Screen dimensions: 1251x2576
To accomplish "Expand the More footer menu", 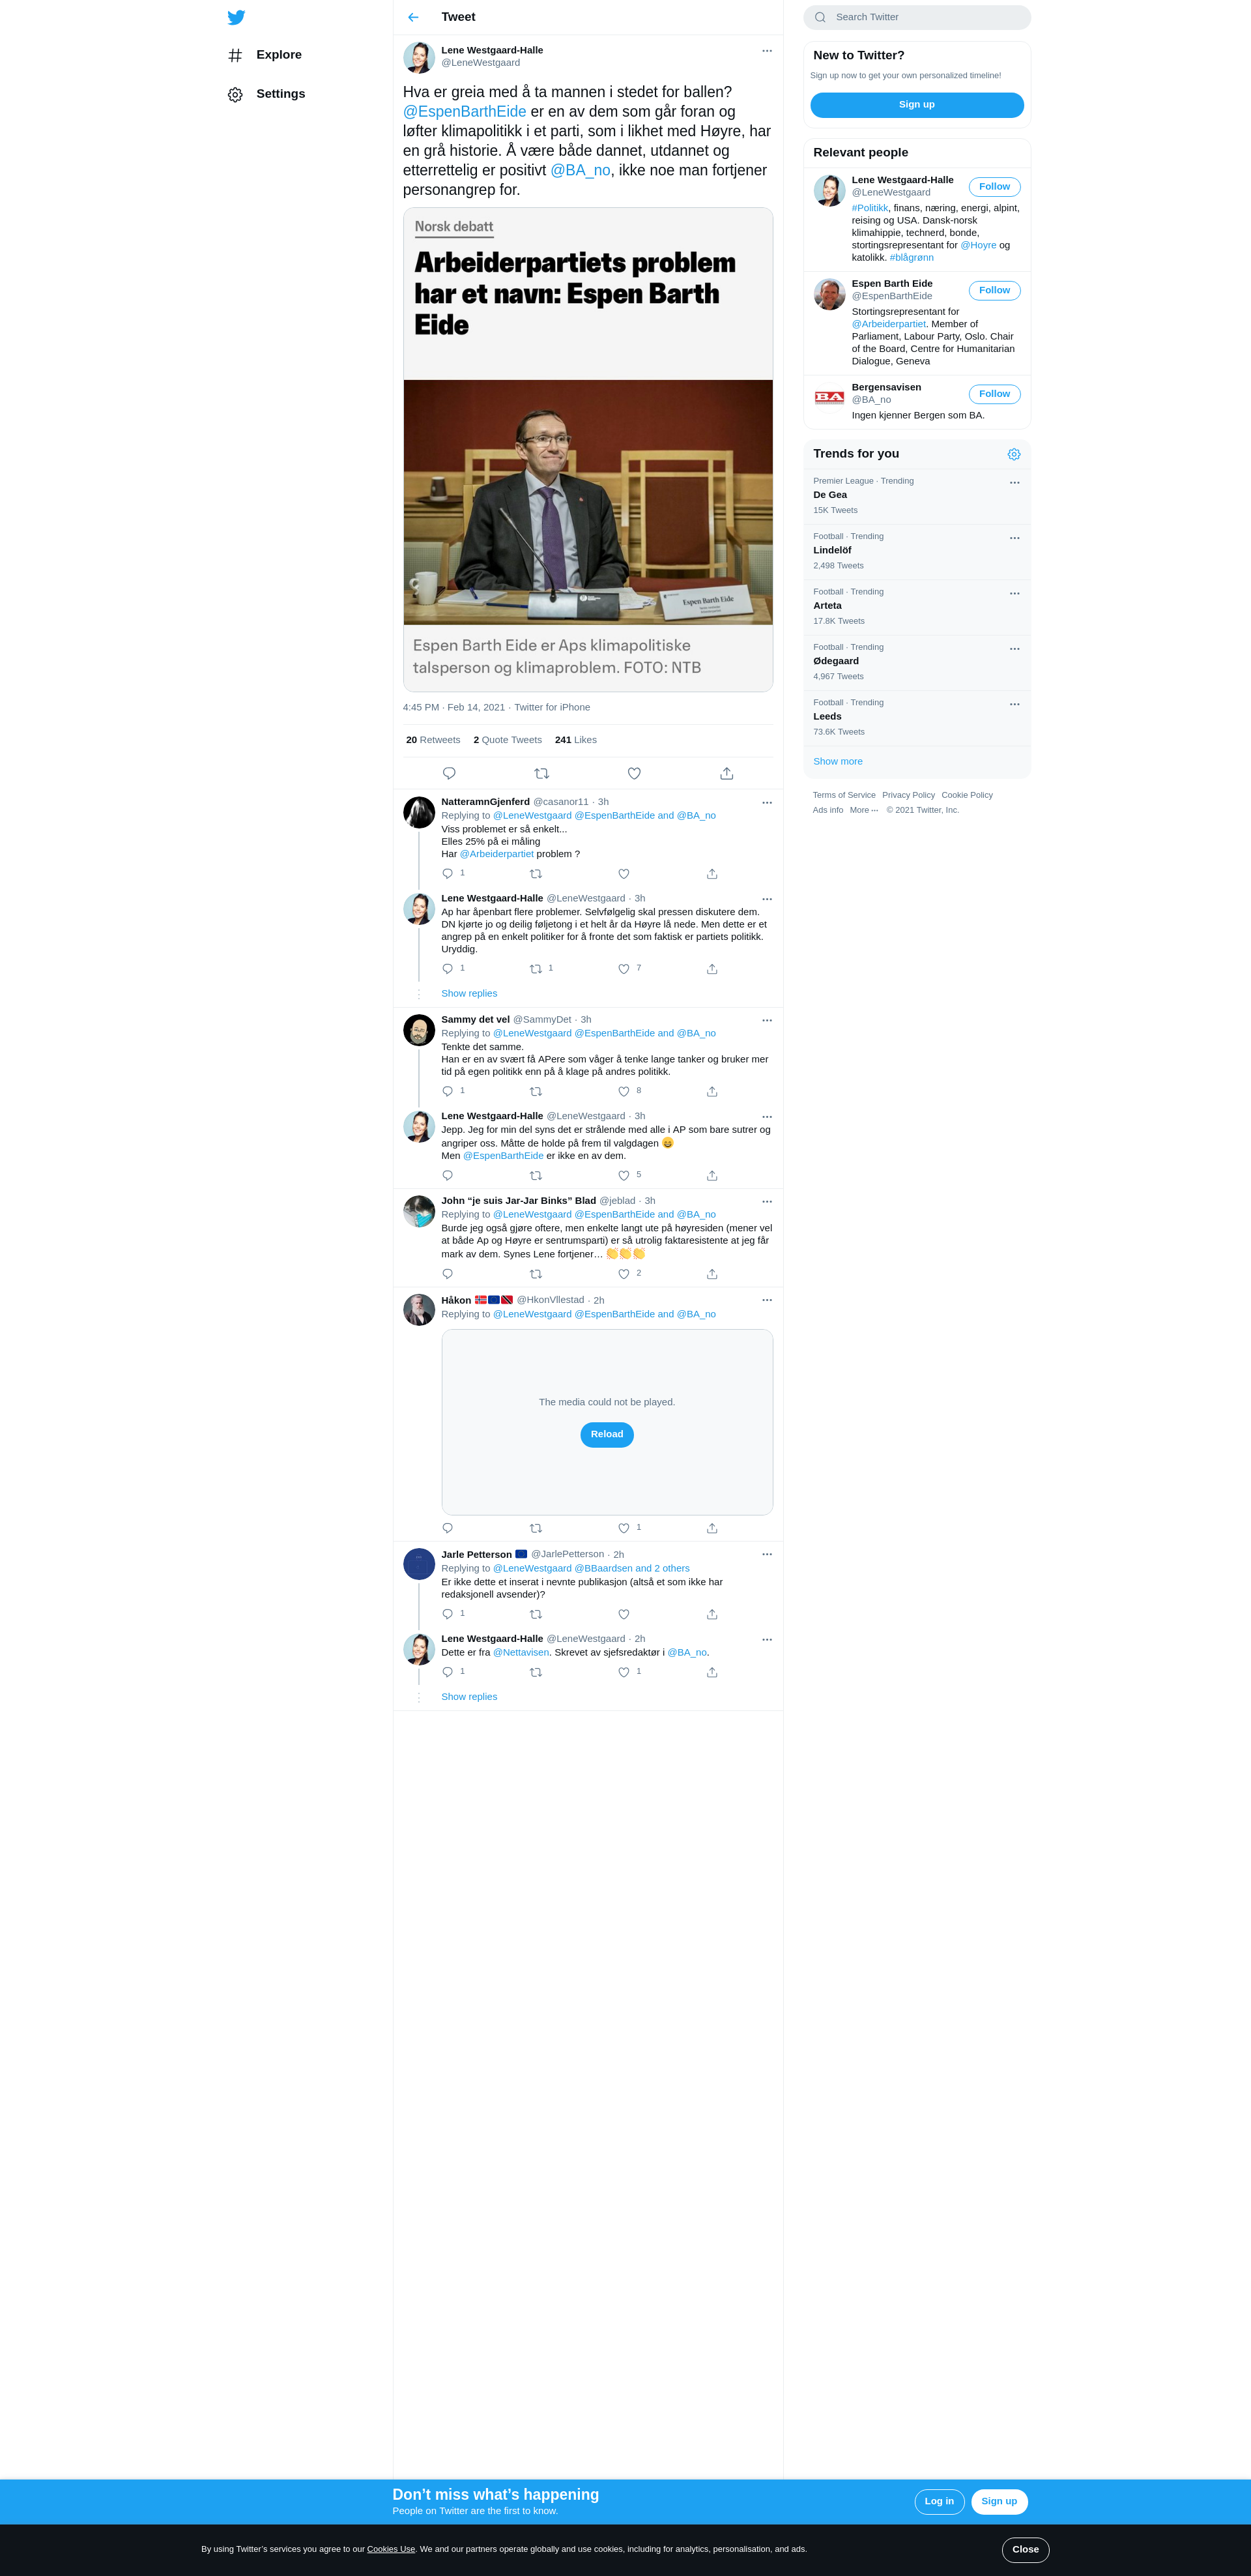I will (864, 810).
